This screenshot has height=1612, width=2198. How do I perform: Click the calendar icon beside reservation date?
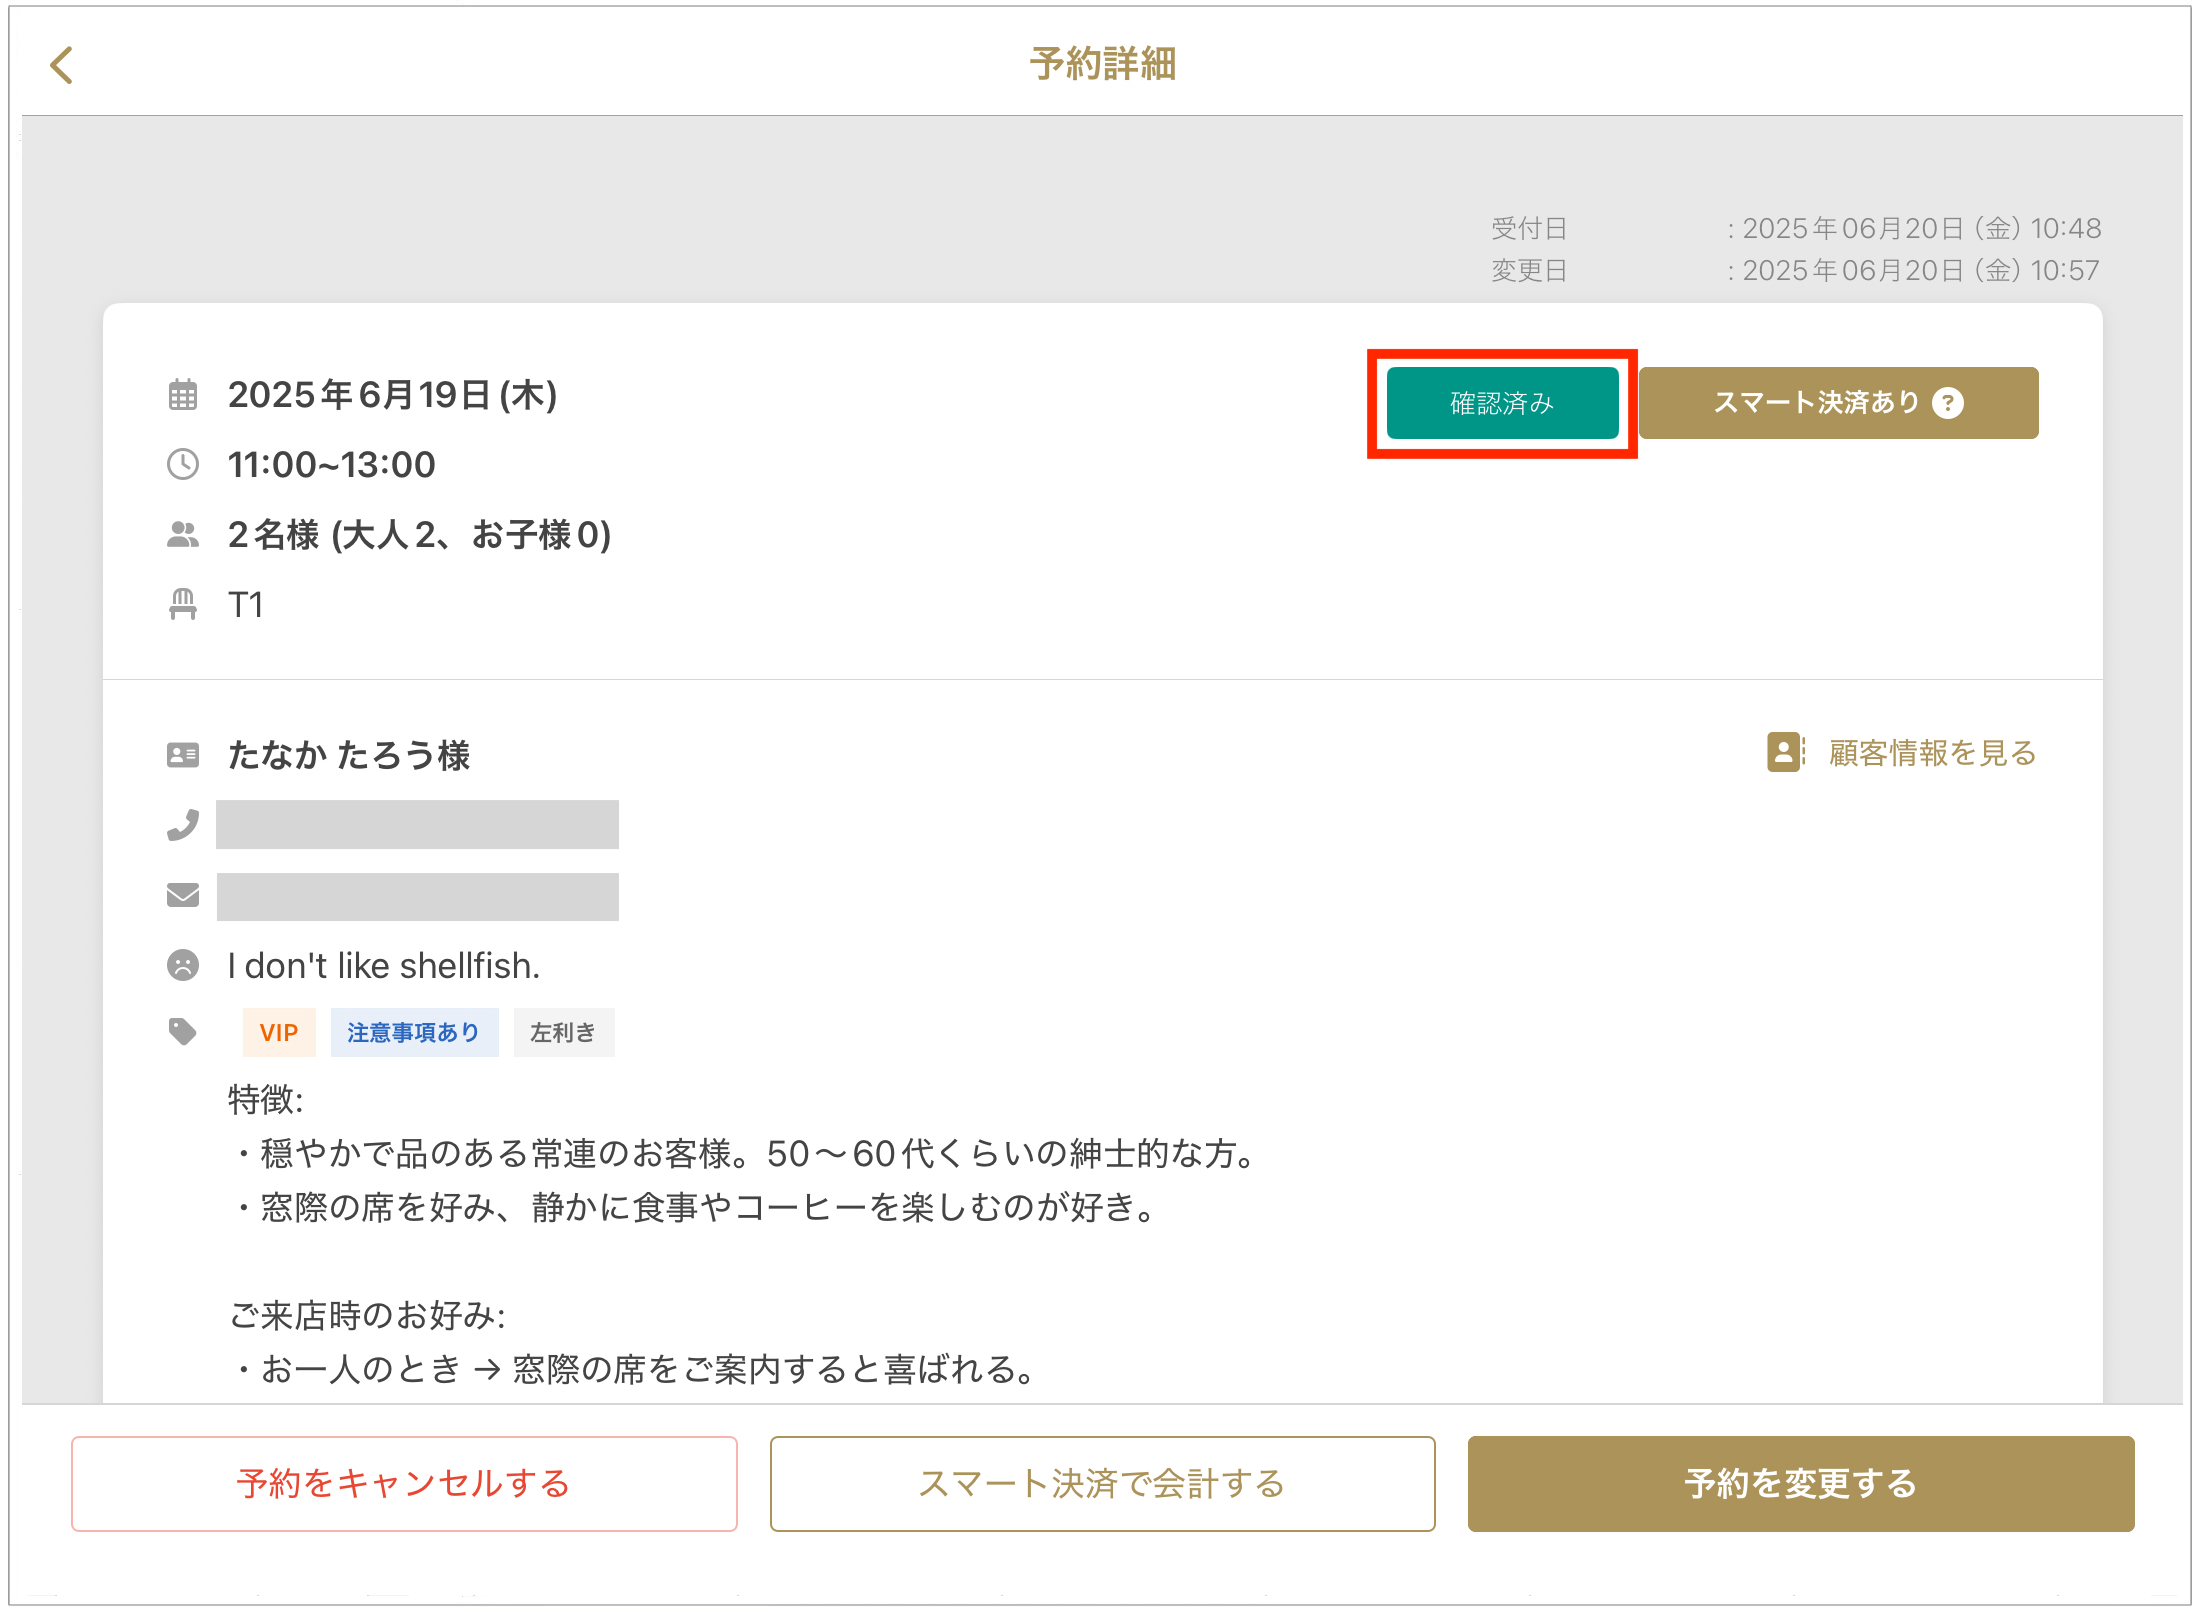(183, 395)
